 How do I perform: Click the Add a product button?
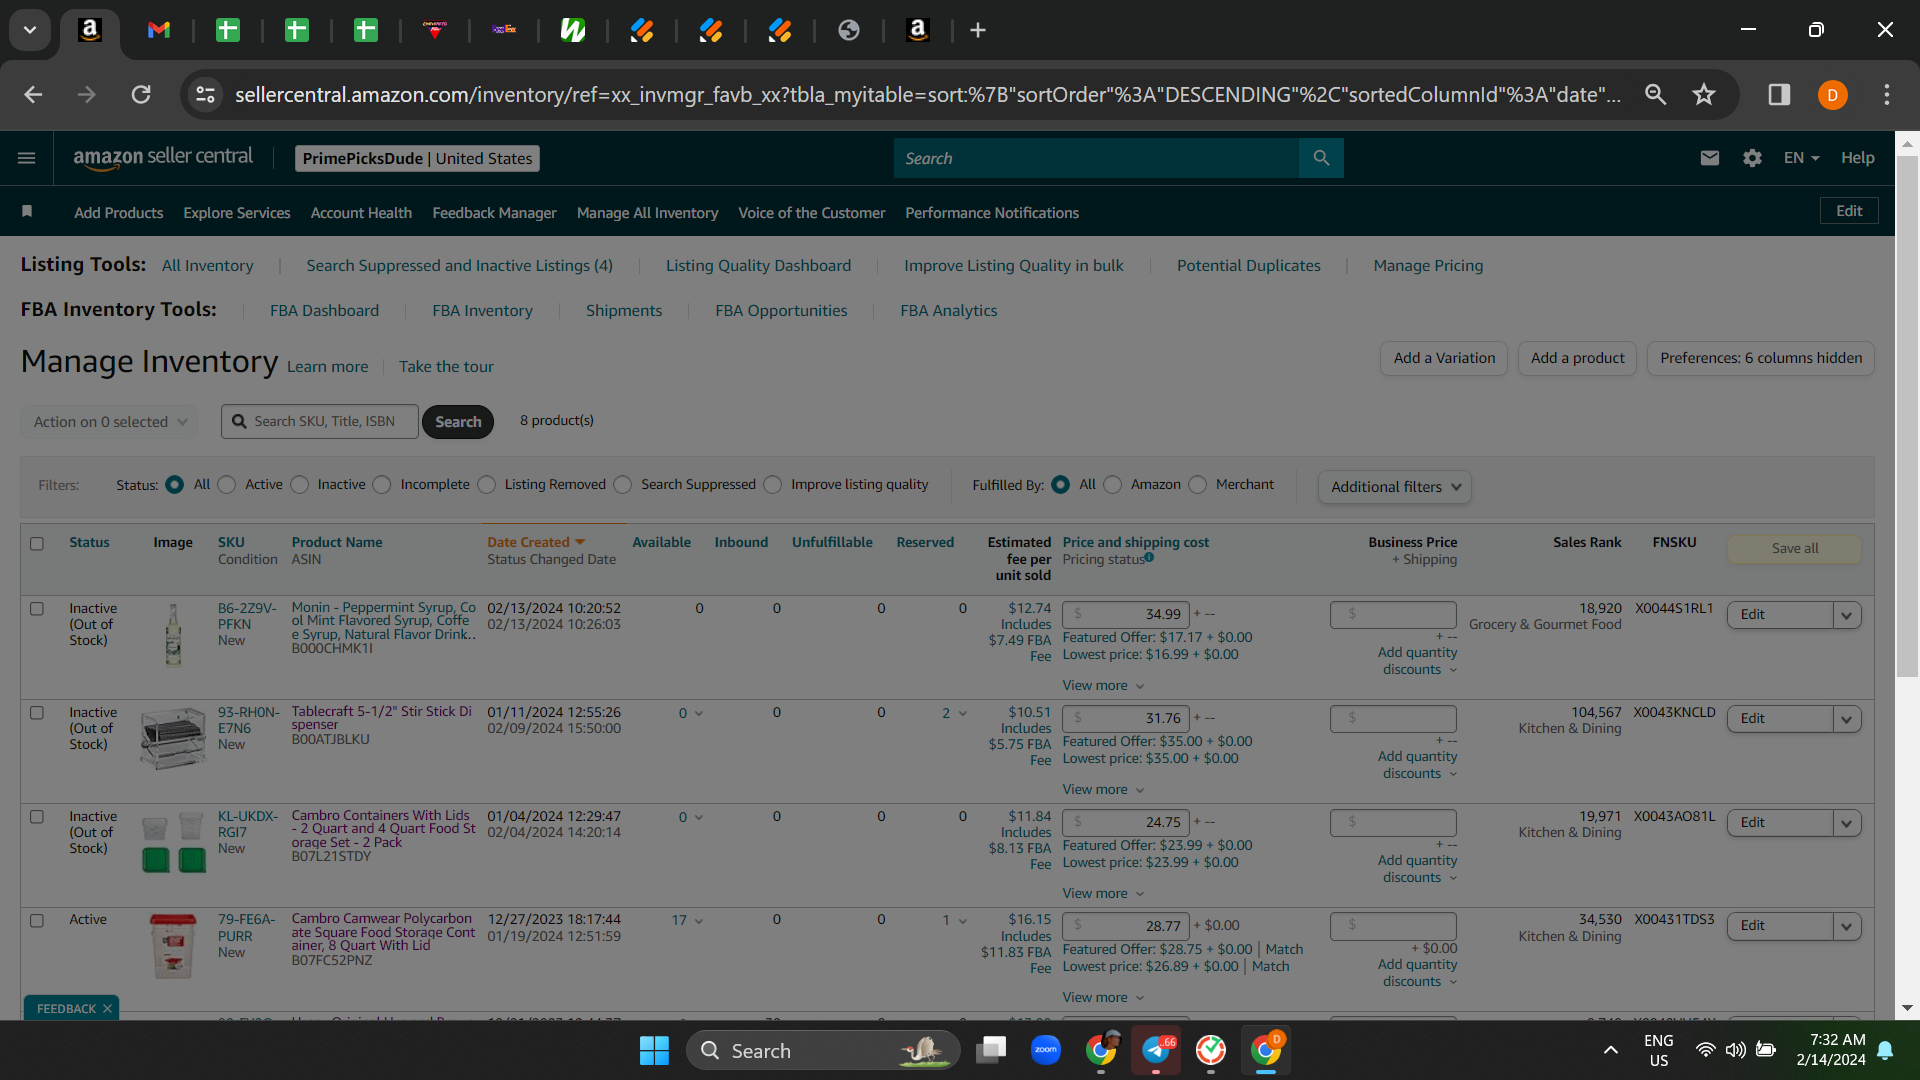click(1577, 358)
